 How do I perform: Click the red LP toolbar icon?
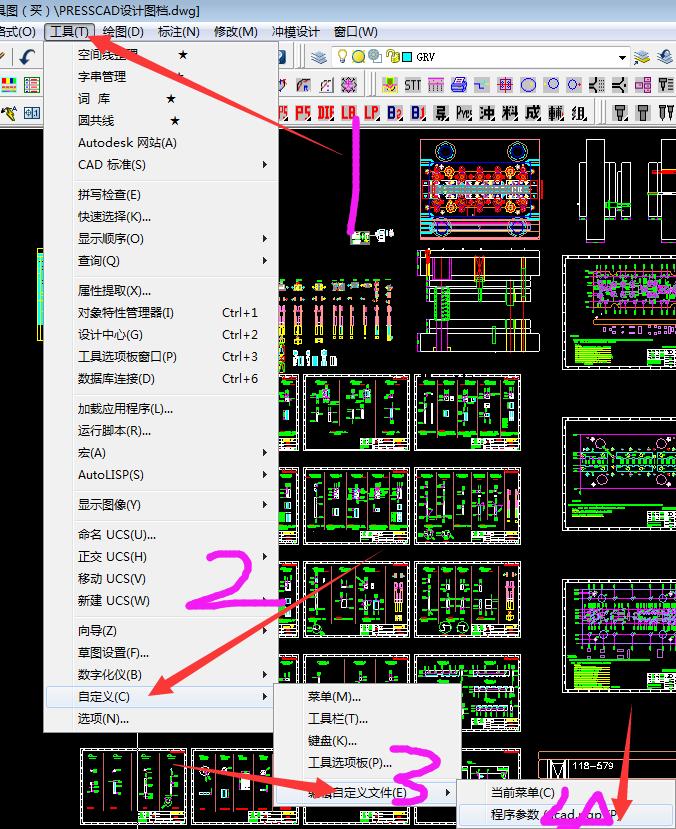pos(372,113)
